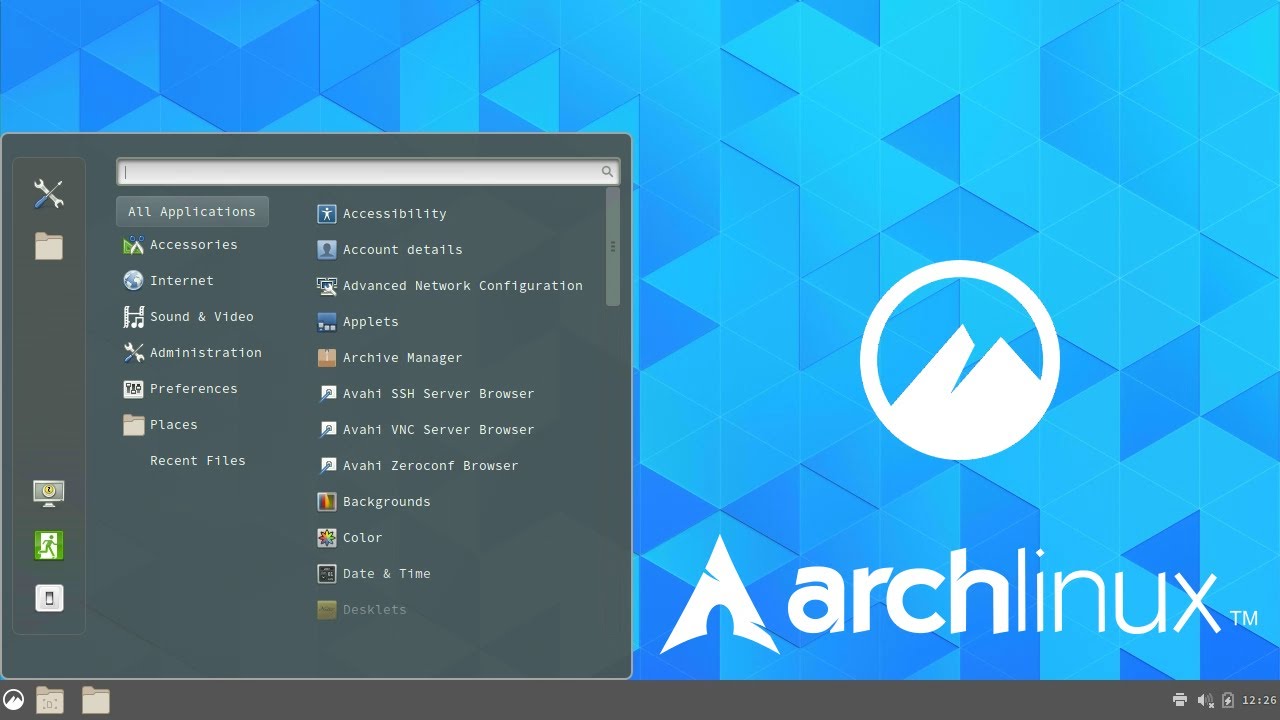The image size is (1280, 720).
Task: Open the Applets icon
Action: coord(327,321)
